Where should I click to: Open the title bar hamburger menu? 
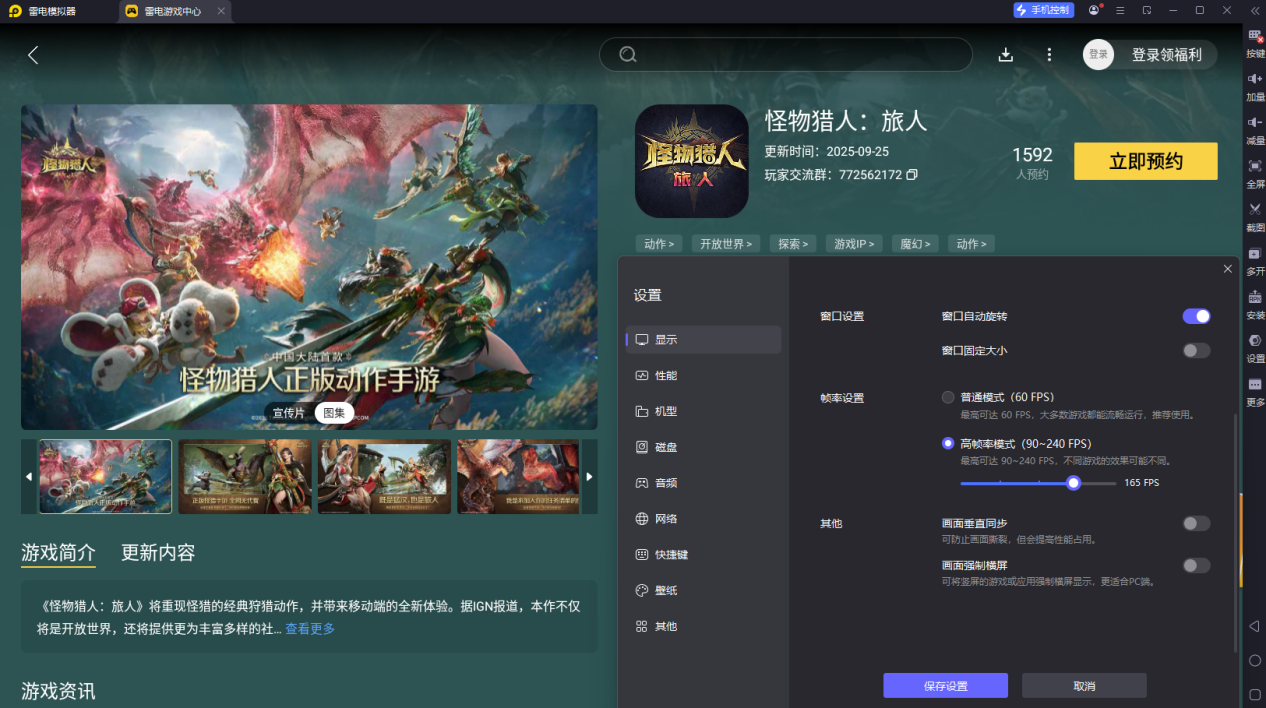pyautogui.click(x=1120, y=10)
